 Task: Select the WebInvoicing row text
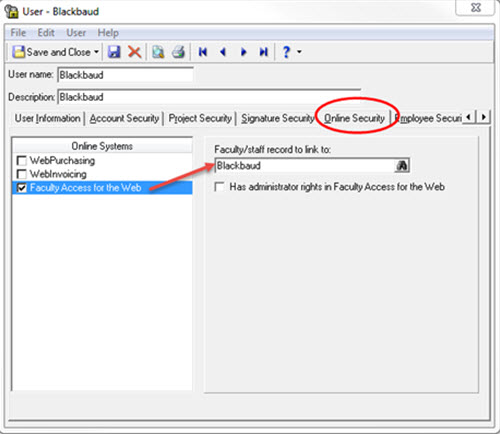58,174
